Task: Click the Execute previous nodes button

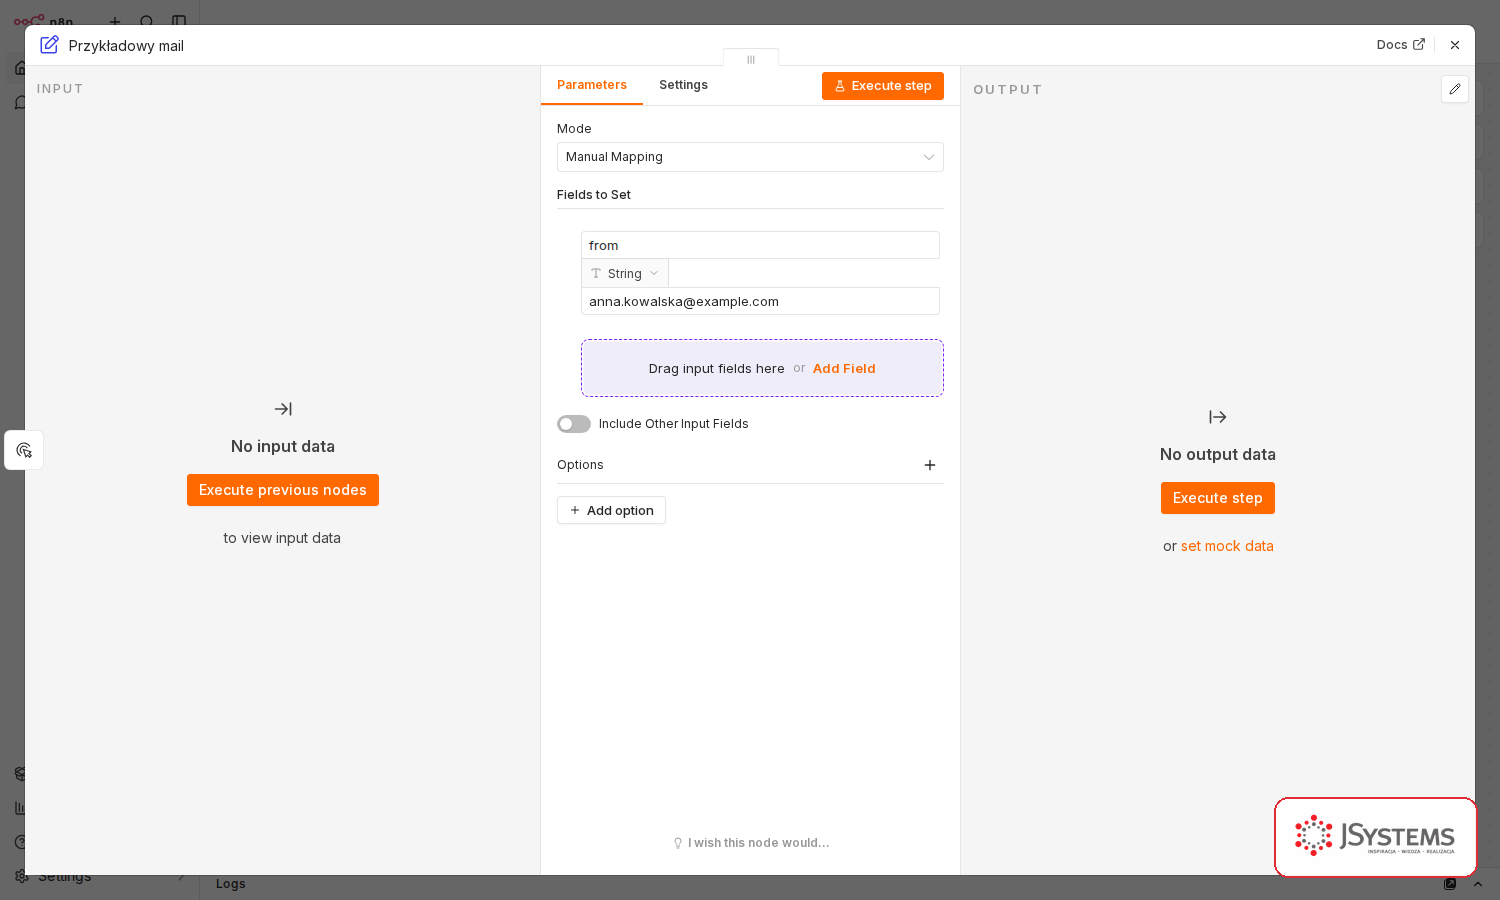Action: pos(283,490)
